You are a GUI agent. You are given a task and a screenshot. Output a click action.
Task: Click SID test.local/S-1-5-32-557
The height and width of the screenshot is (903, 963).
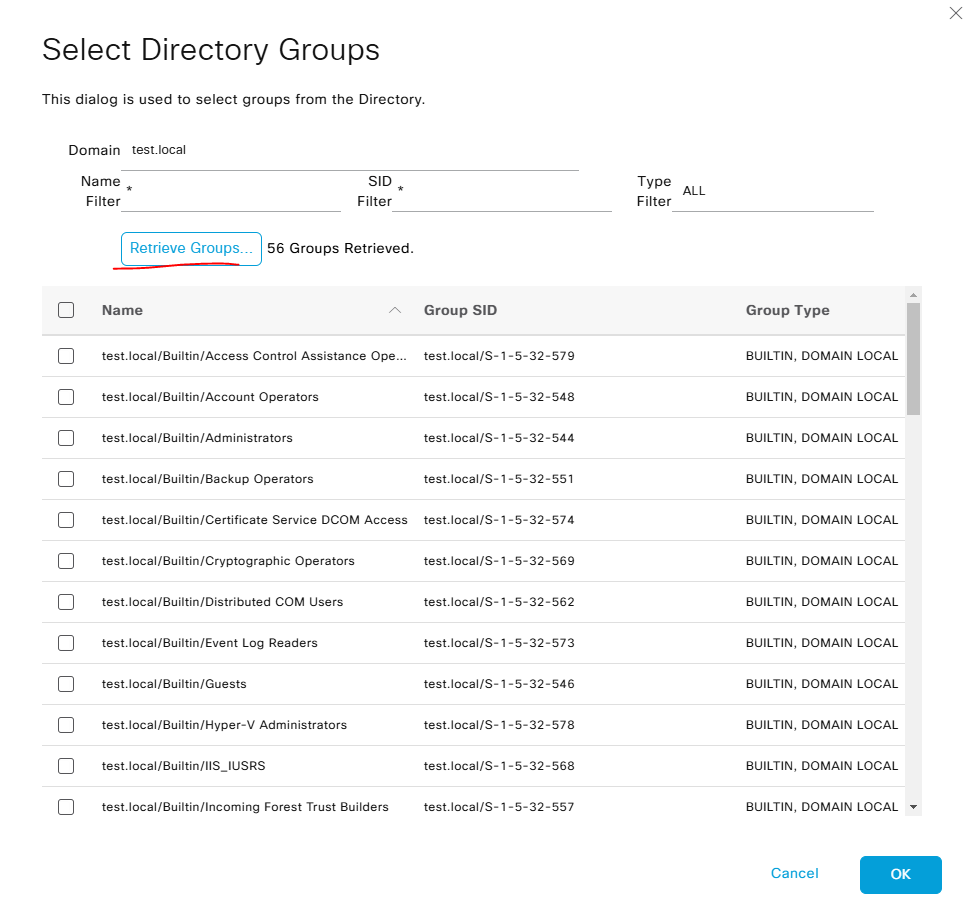499,807
